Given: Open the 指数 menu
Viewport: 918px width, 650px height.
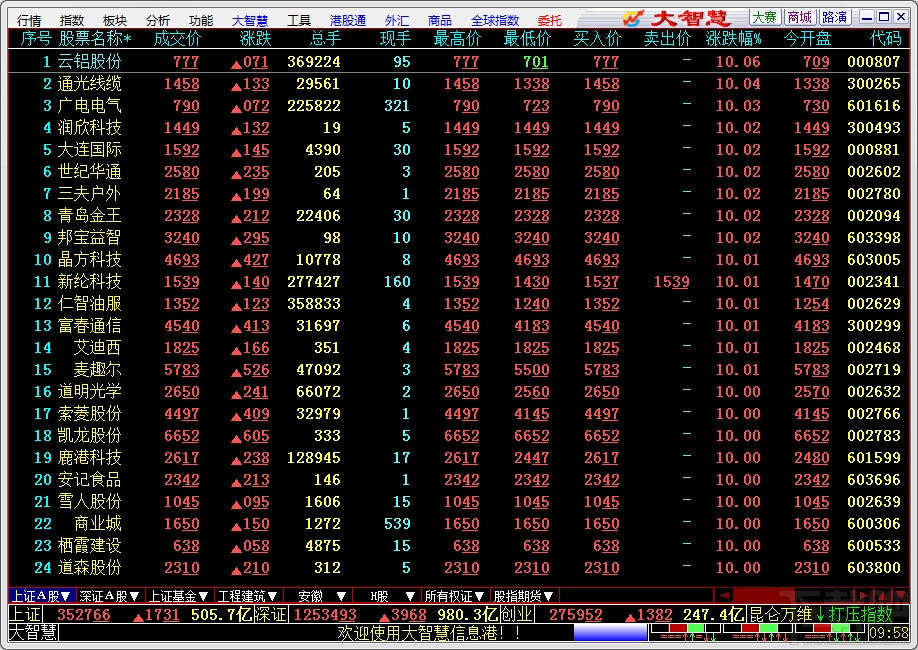Looking at the screenshot, I should [72, 20].
